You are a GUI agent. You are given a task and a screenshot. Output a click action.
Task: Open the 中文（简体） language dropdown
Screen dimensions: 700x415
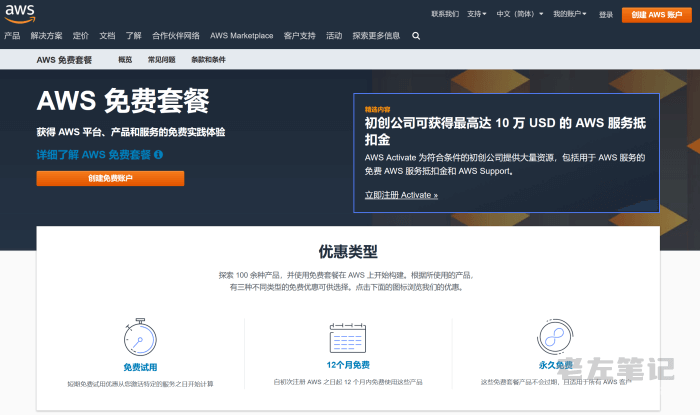(x=520, y=14)
